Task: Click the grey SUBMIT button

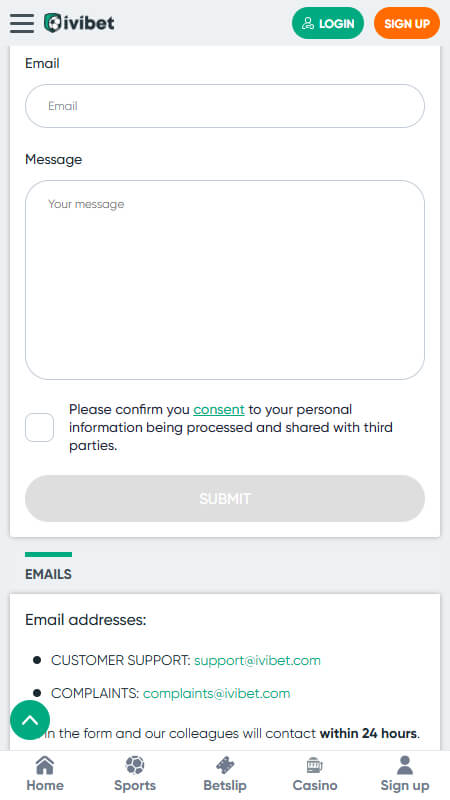Action: pyautogui.click(x=225, y=498)
